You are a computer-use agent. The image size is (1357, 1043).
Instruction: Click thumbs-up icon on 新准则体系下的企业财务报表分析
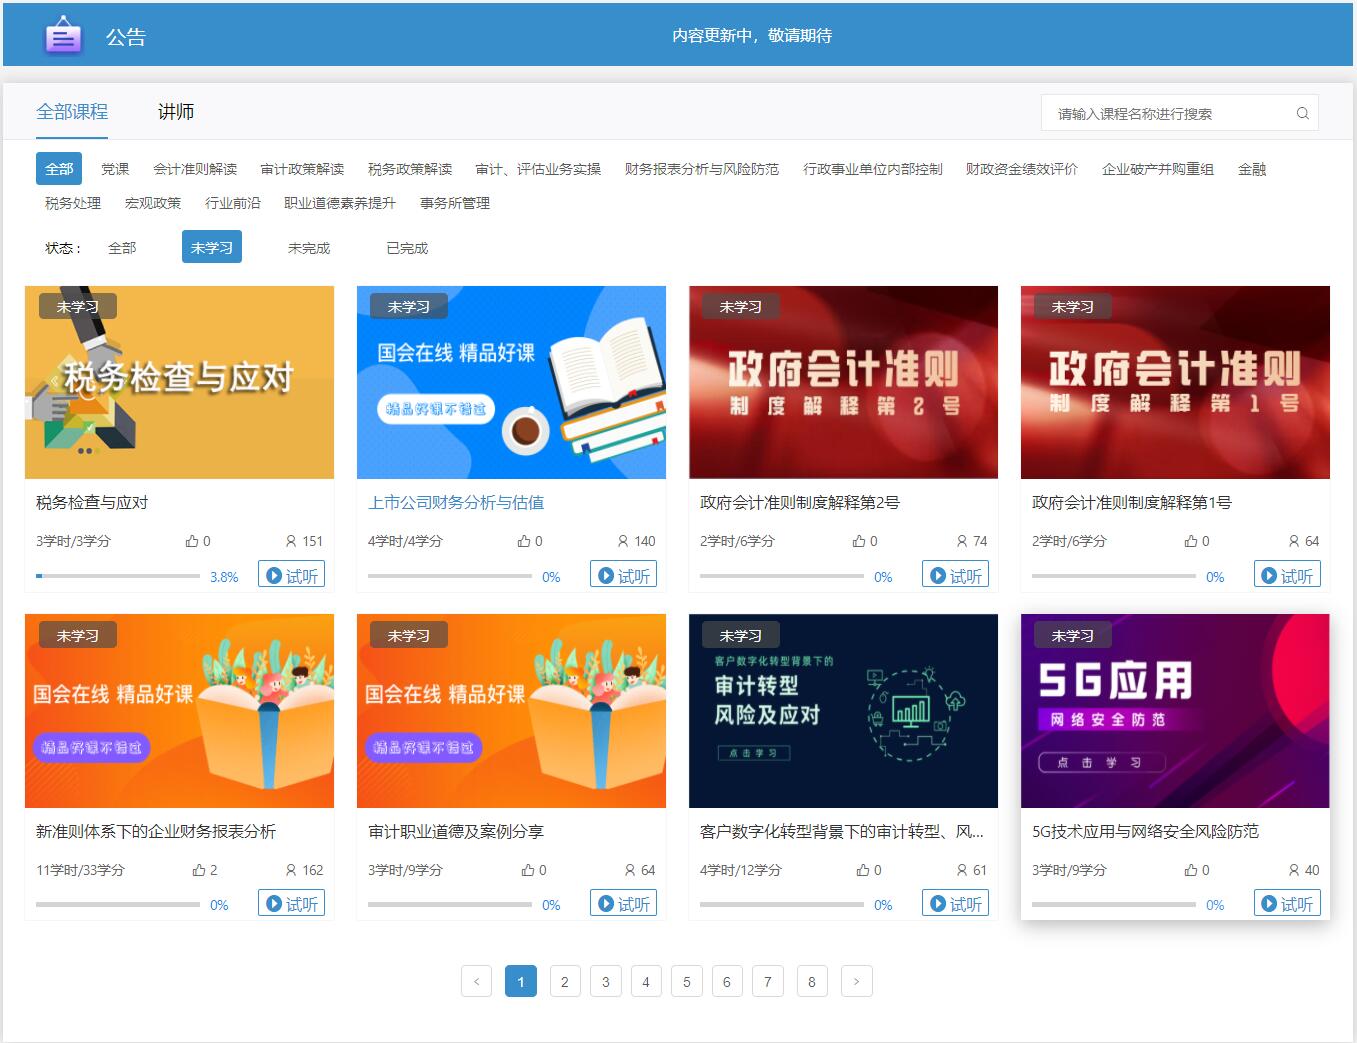198,870
